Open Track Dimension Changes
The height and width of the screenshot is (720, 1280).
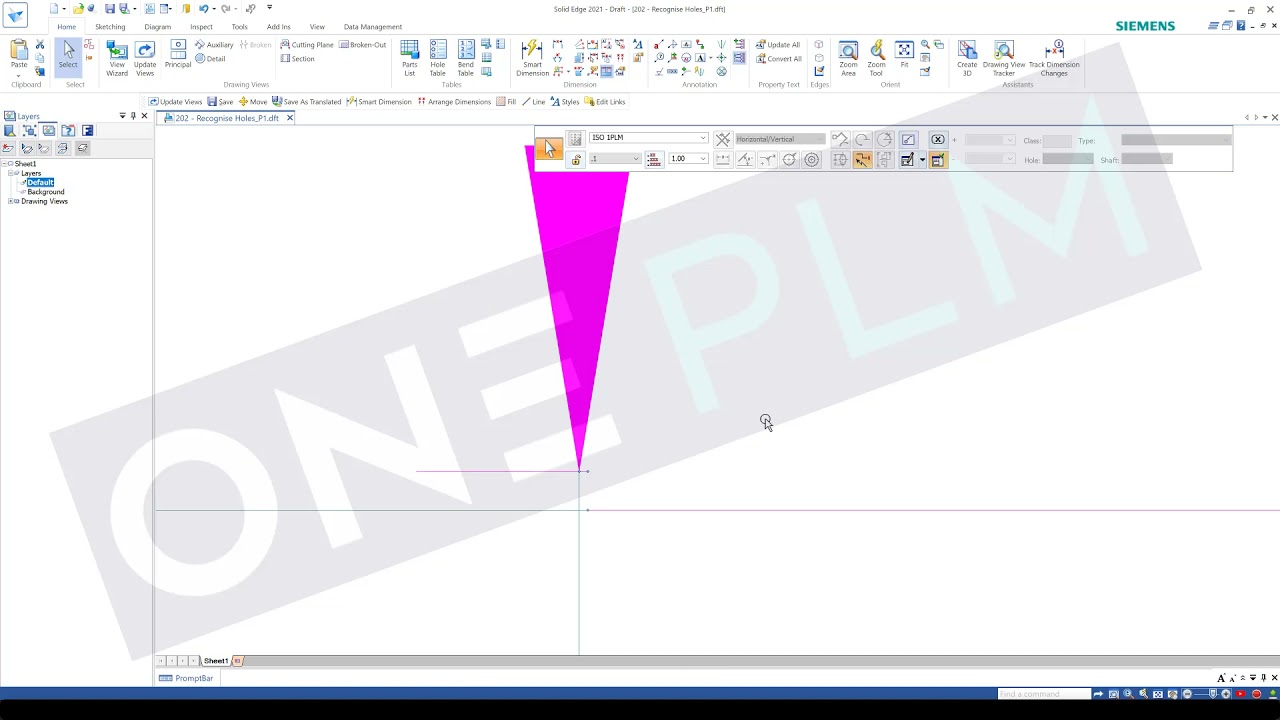[1054, 59]
